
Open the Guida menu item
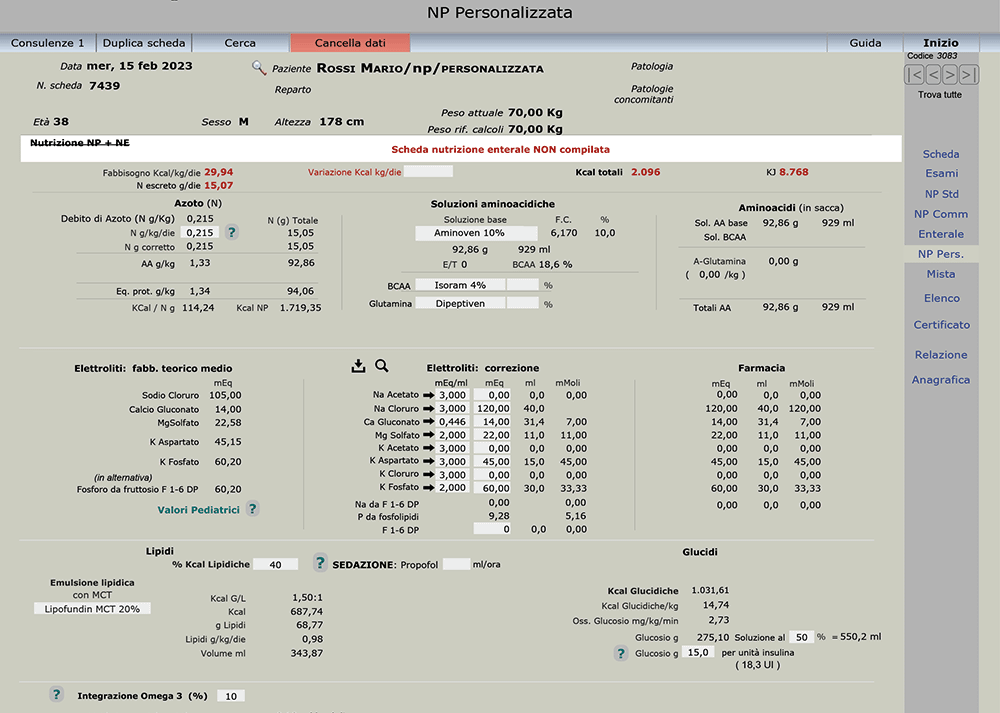(865, 43)
